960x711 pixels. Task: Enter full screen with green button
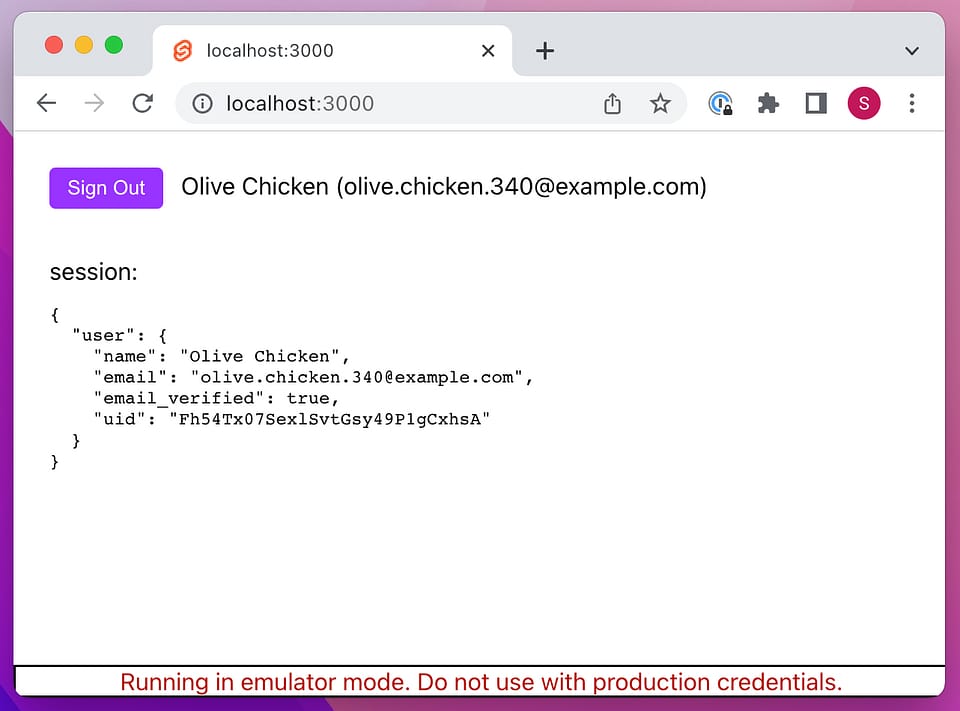click(114, 45)
